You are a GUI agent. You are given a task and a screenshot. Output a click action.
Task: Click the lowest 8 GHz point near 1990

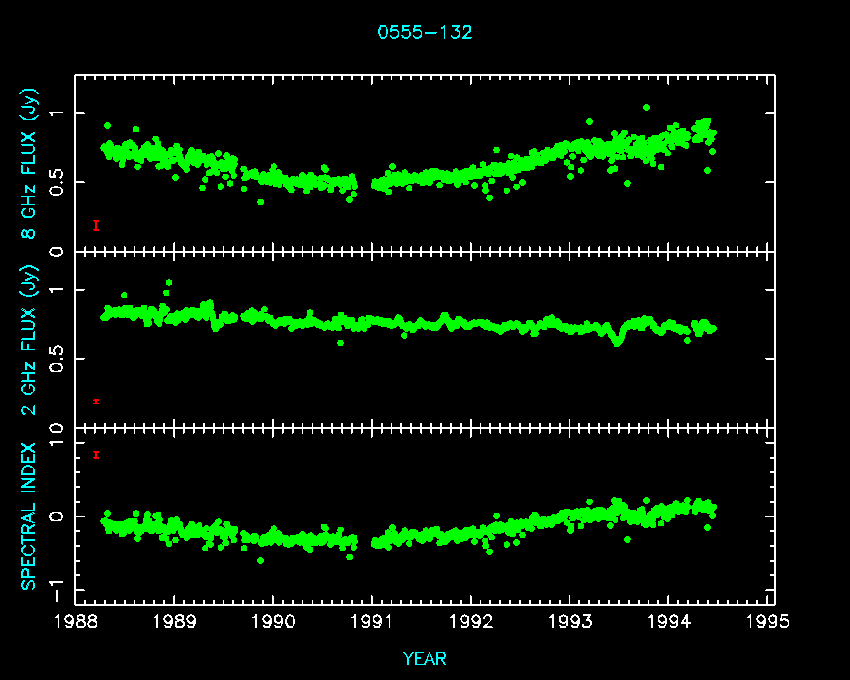coord(261,202)
